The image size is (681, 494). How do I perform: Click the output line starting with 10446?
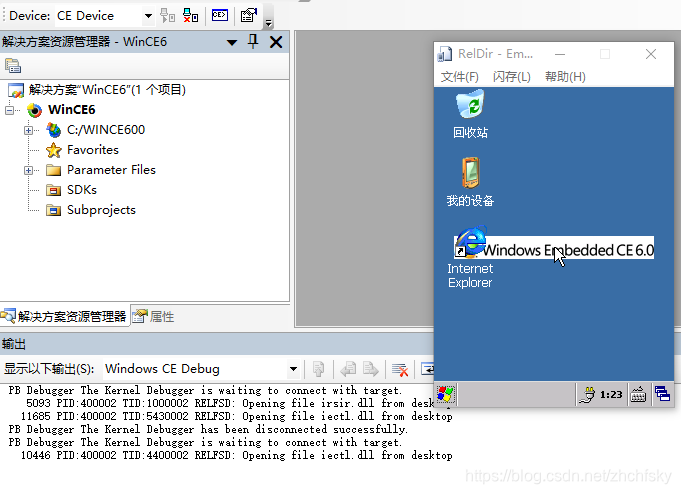coord(236,455)
